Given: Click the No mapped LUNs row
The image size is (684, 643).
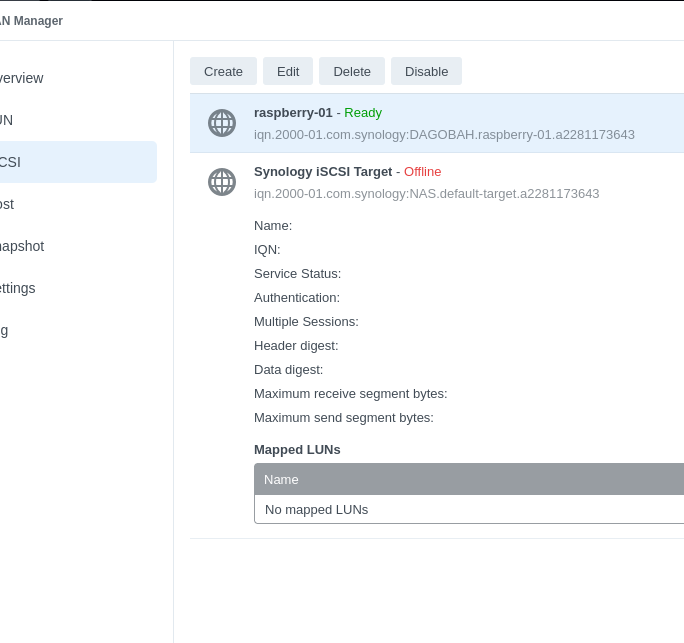Looking at the screenshot, I should pyautogui.click(x=469, y=510).
